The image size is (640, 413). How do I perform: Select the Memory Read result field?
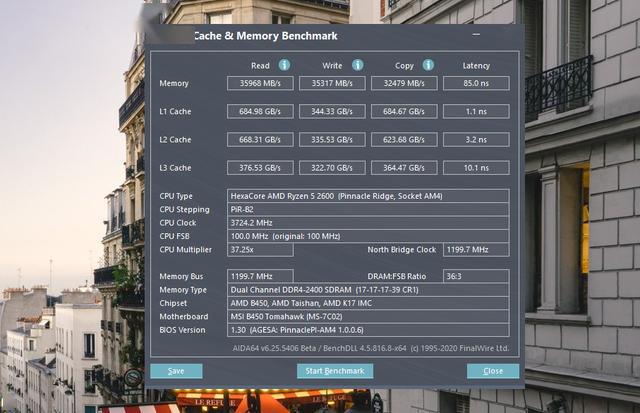click(x=260, y=83)
